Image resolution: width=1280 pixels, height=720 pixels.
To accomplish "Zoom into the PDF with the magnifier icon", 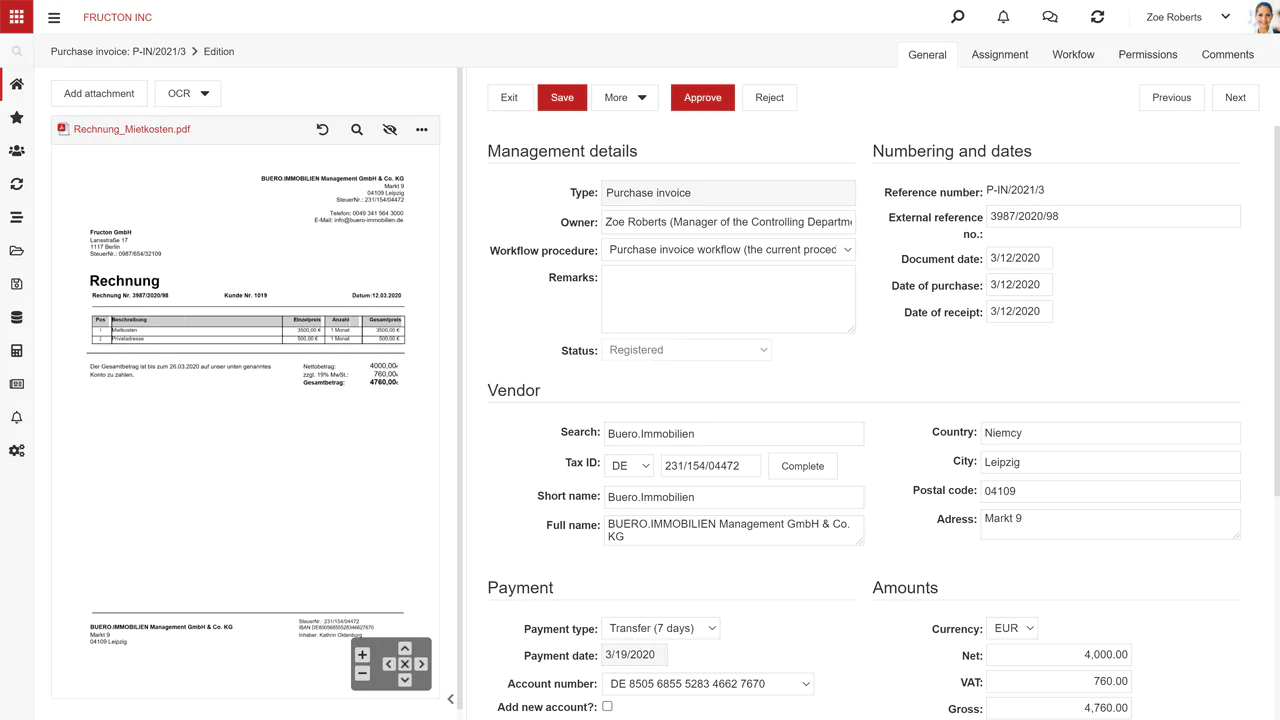I will (x=357, y=129).
